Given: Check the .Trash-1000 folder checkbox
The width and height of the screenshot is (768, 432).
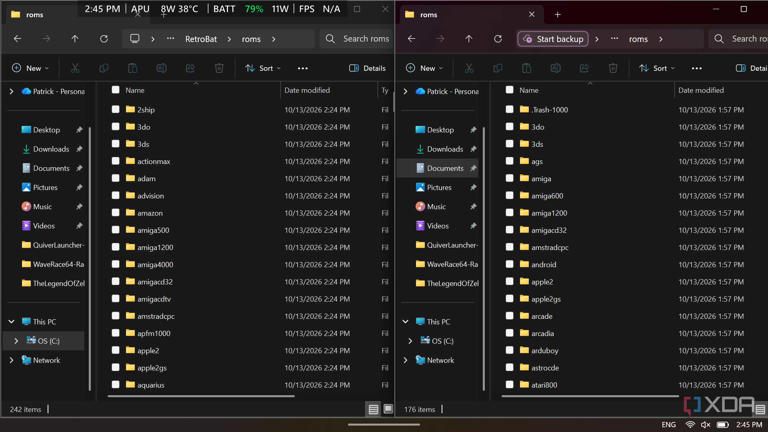Looking at the screenshot, I should click(509, 109).
